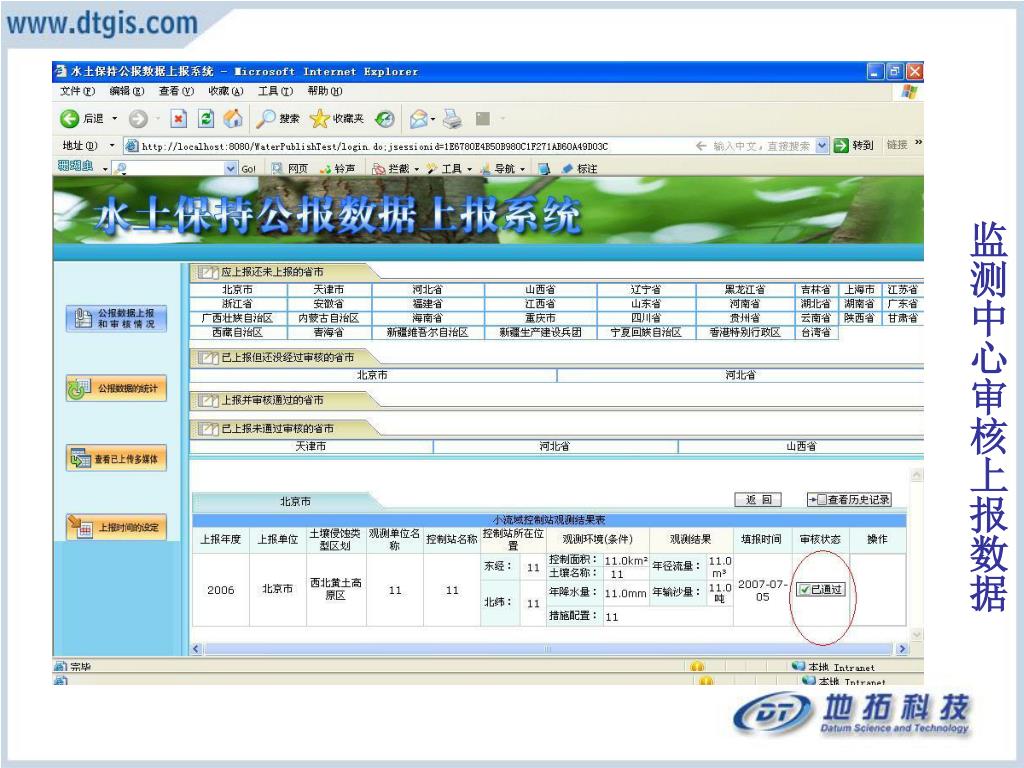Click 拦截 popup blocker icon
Viewport: 1024px width, 768px height.
pyautogui.click(x=378, y=168)
